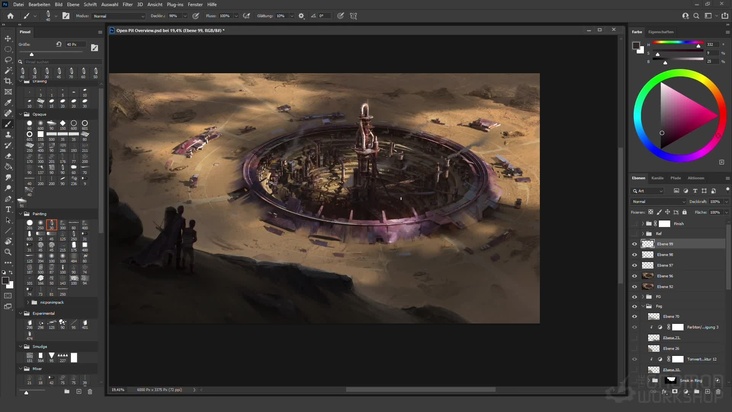Select the Pen tool
Viewport: 732px width, 412px height.
[x=8, y=199]
